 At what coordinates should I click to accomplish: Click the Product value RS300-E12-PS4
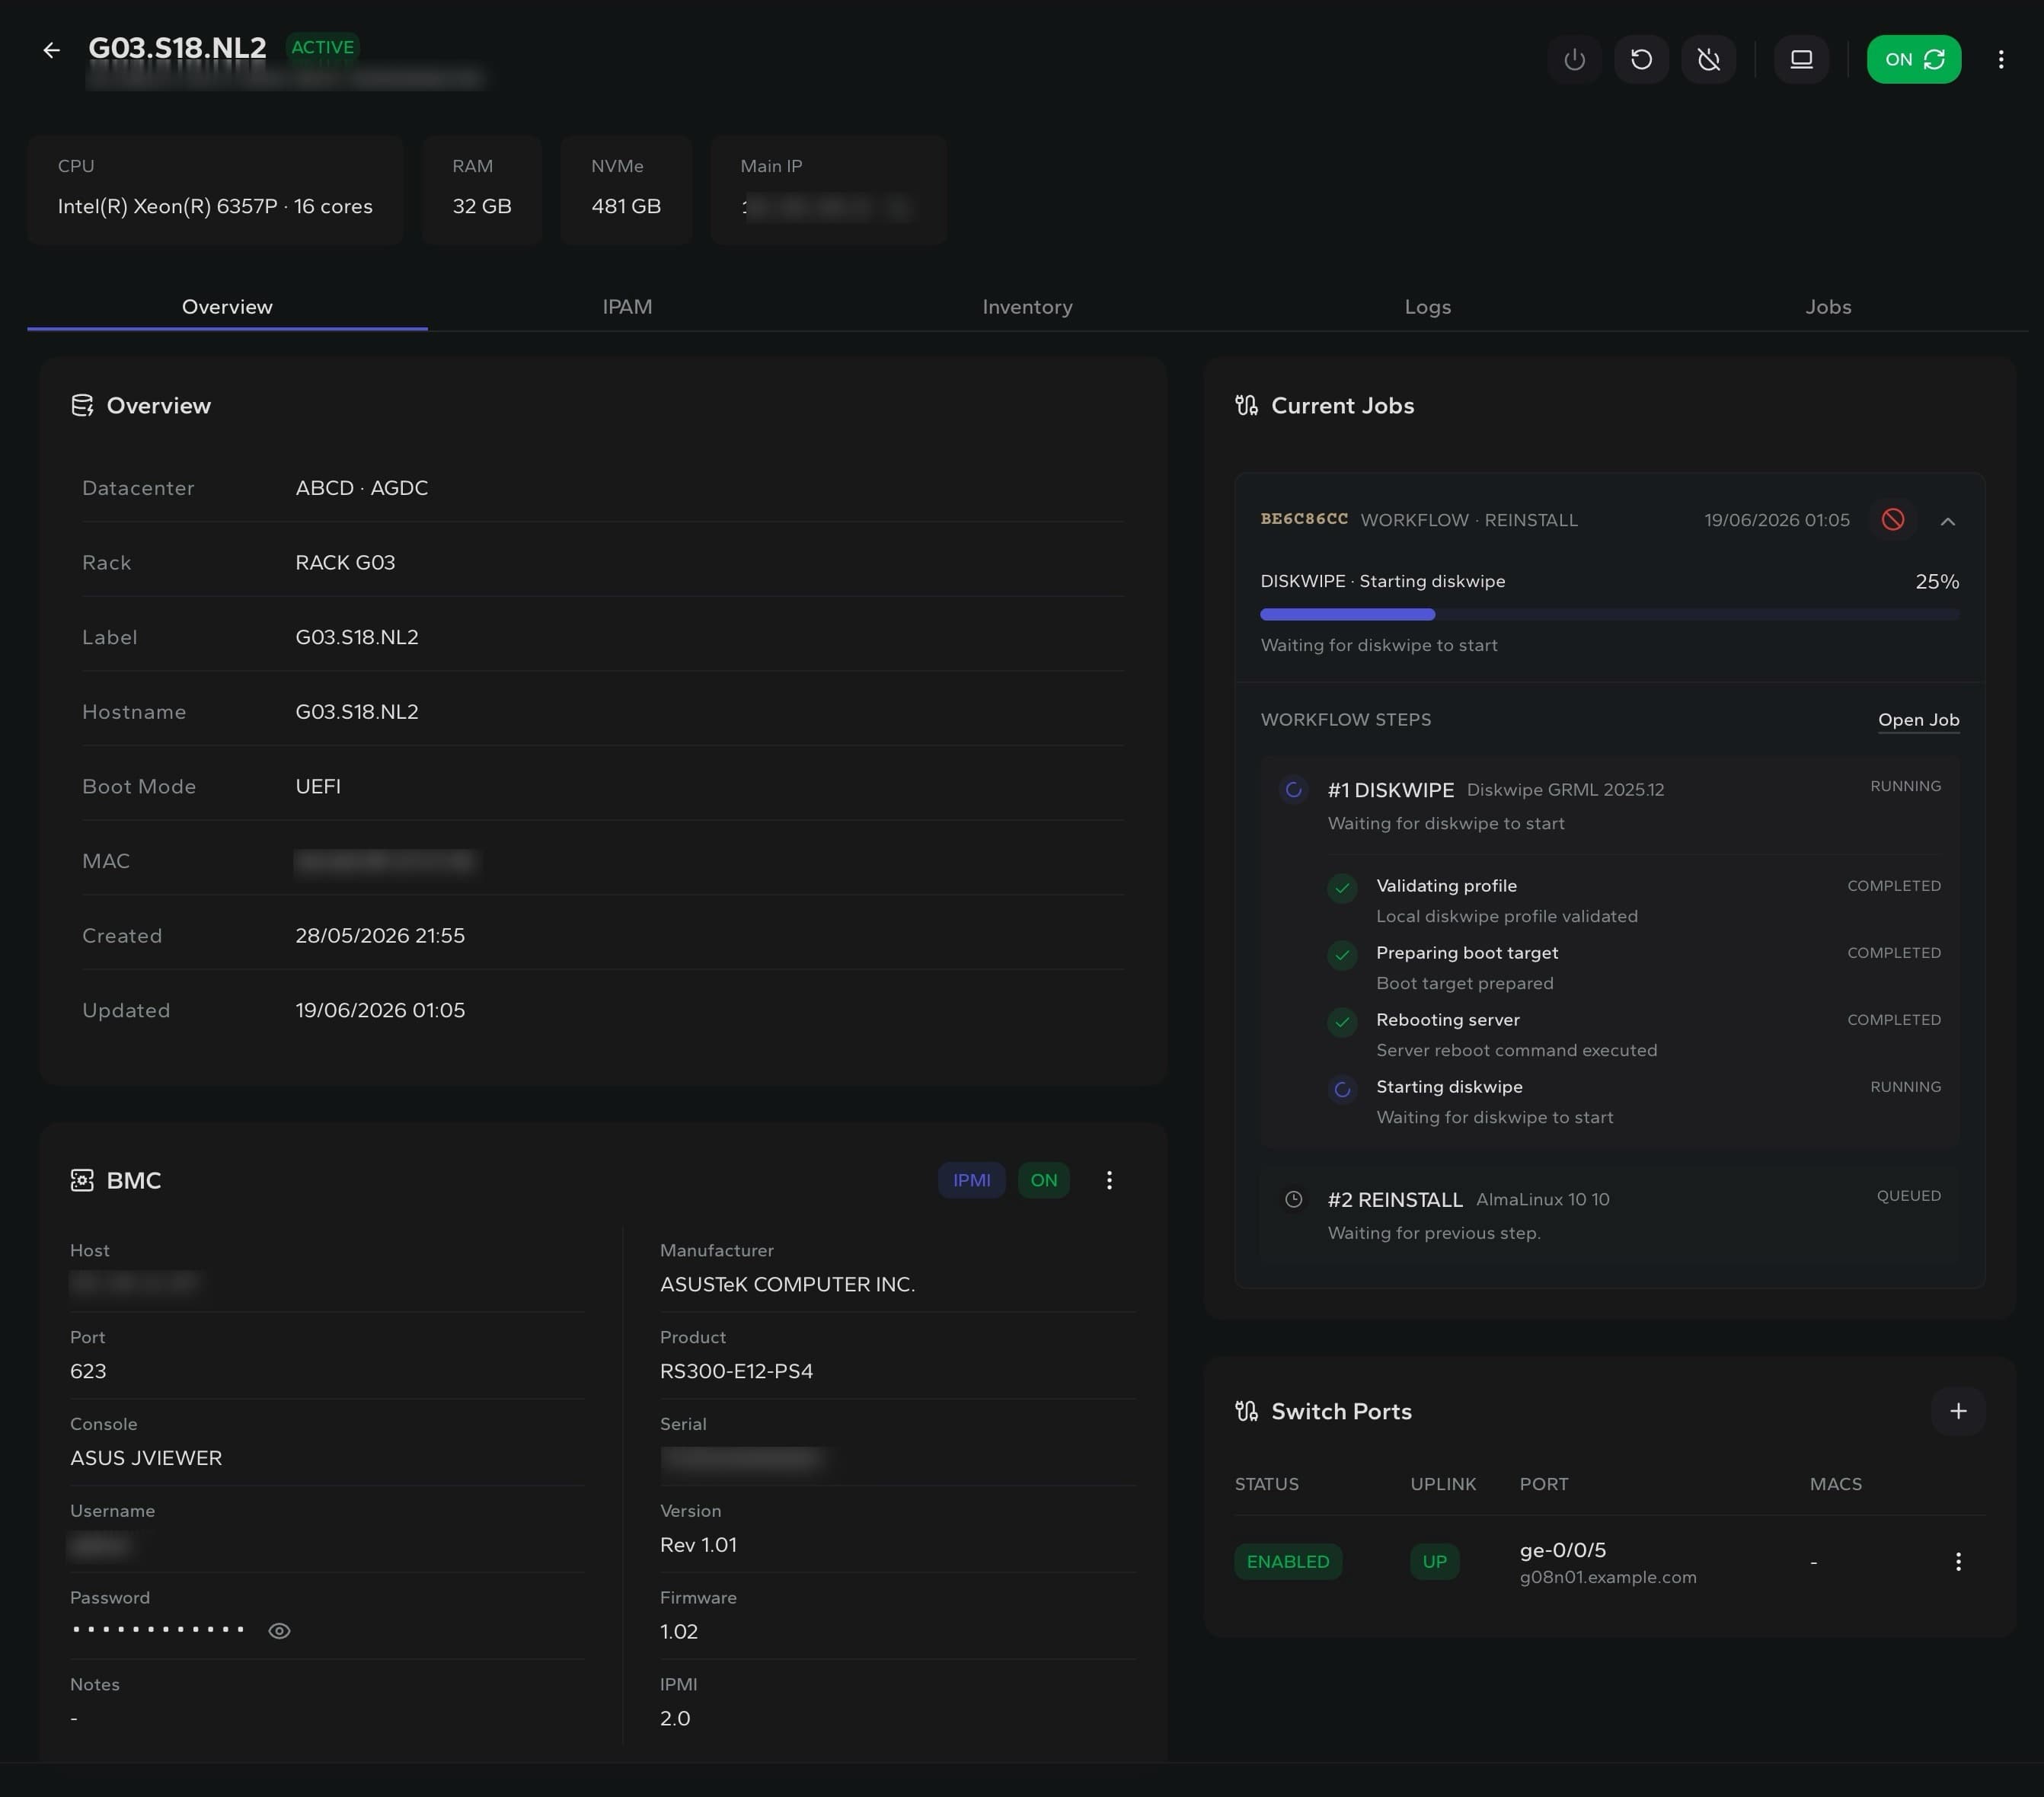click(736, 1371)
